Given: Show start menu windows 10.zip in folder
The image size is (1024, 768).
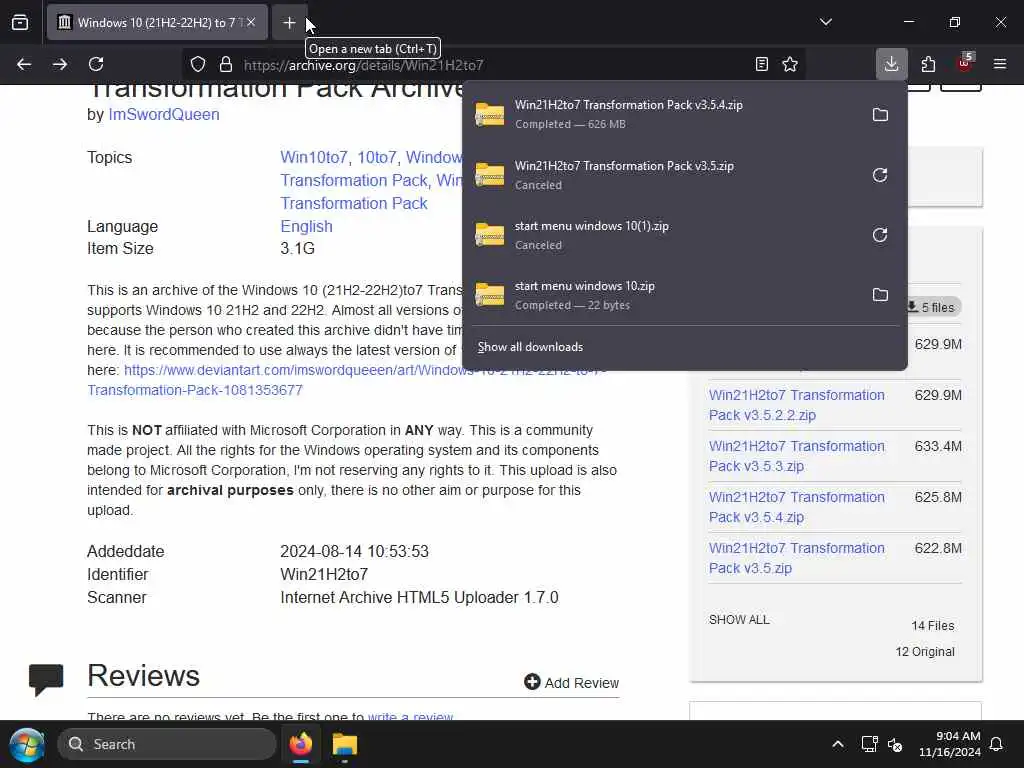Looking at the screenshot, I should coord(880,295).
